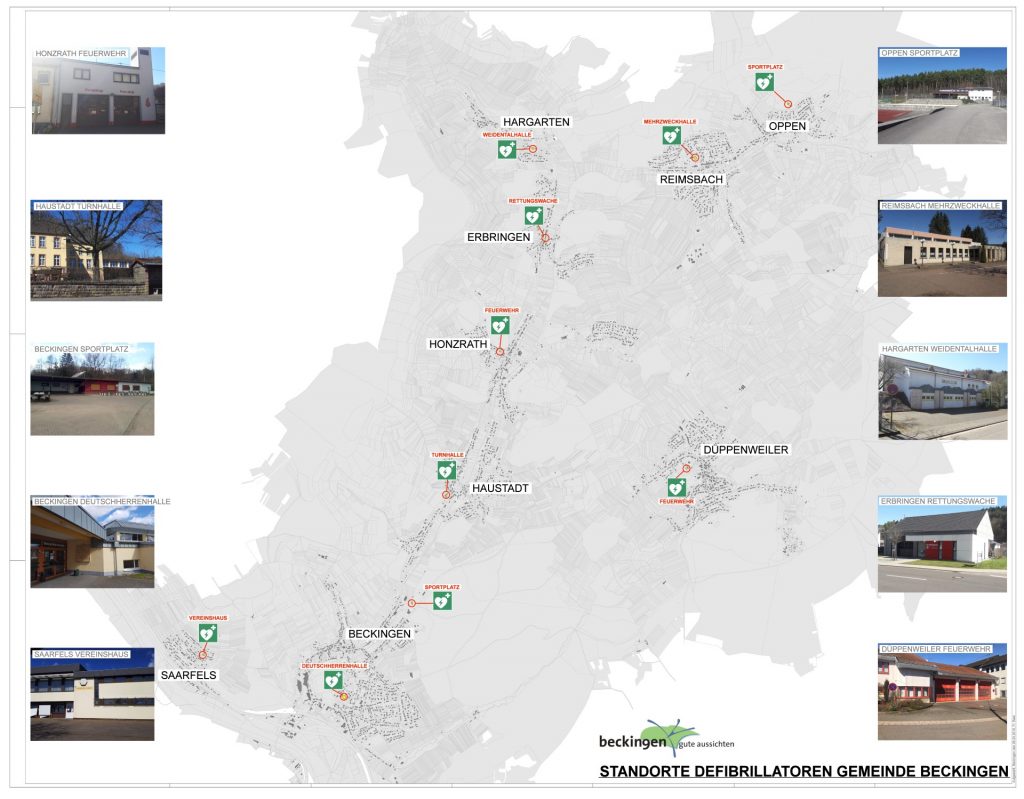
Task: Select the 'DÜPPENWEILER FEUERWEHR' photo caption
Action: coord(936,649)
